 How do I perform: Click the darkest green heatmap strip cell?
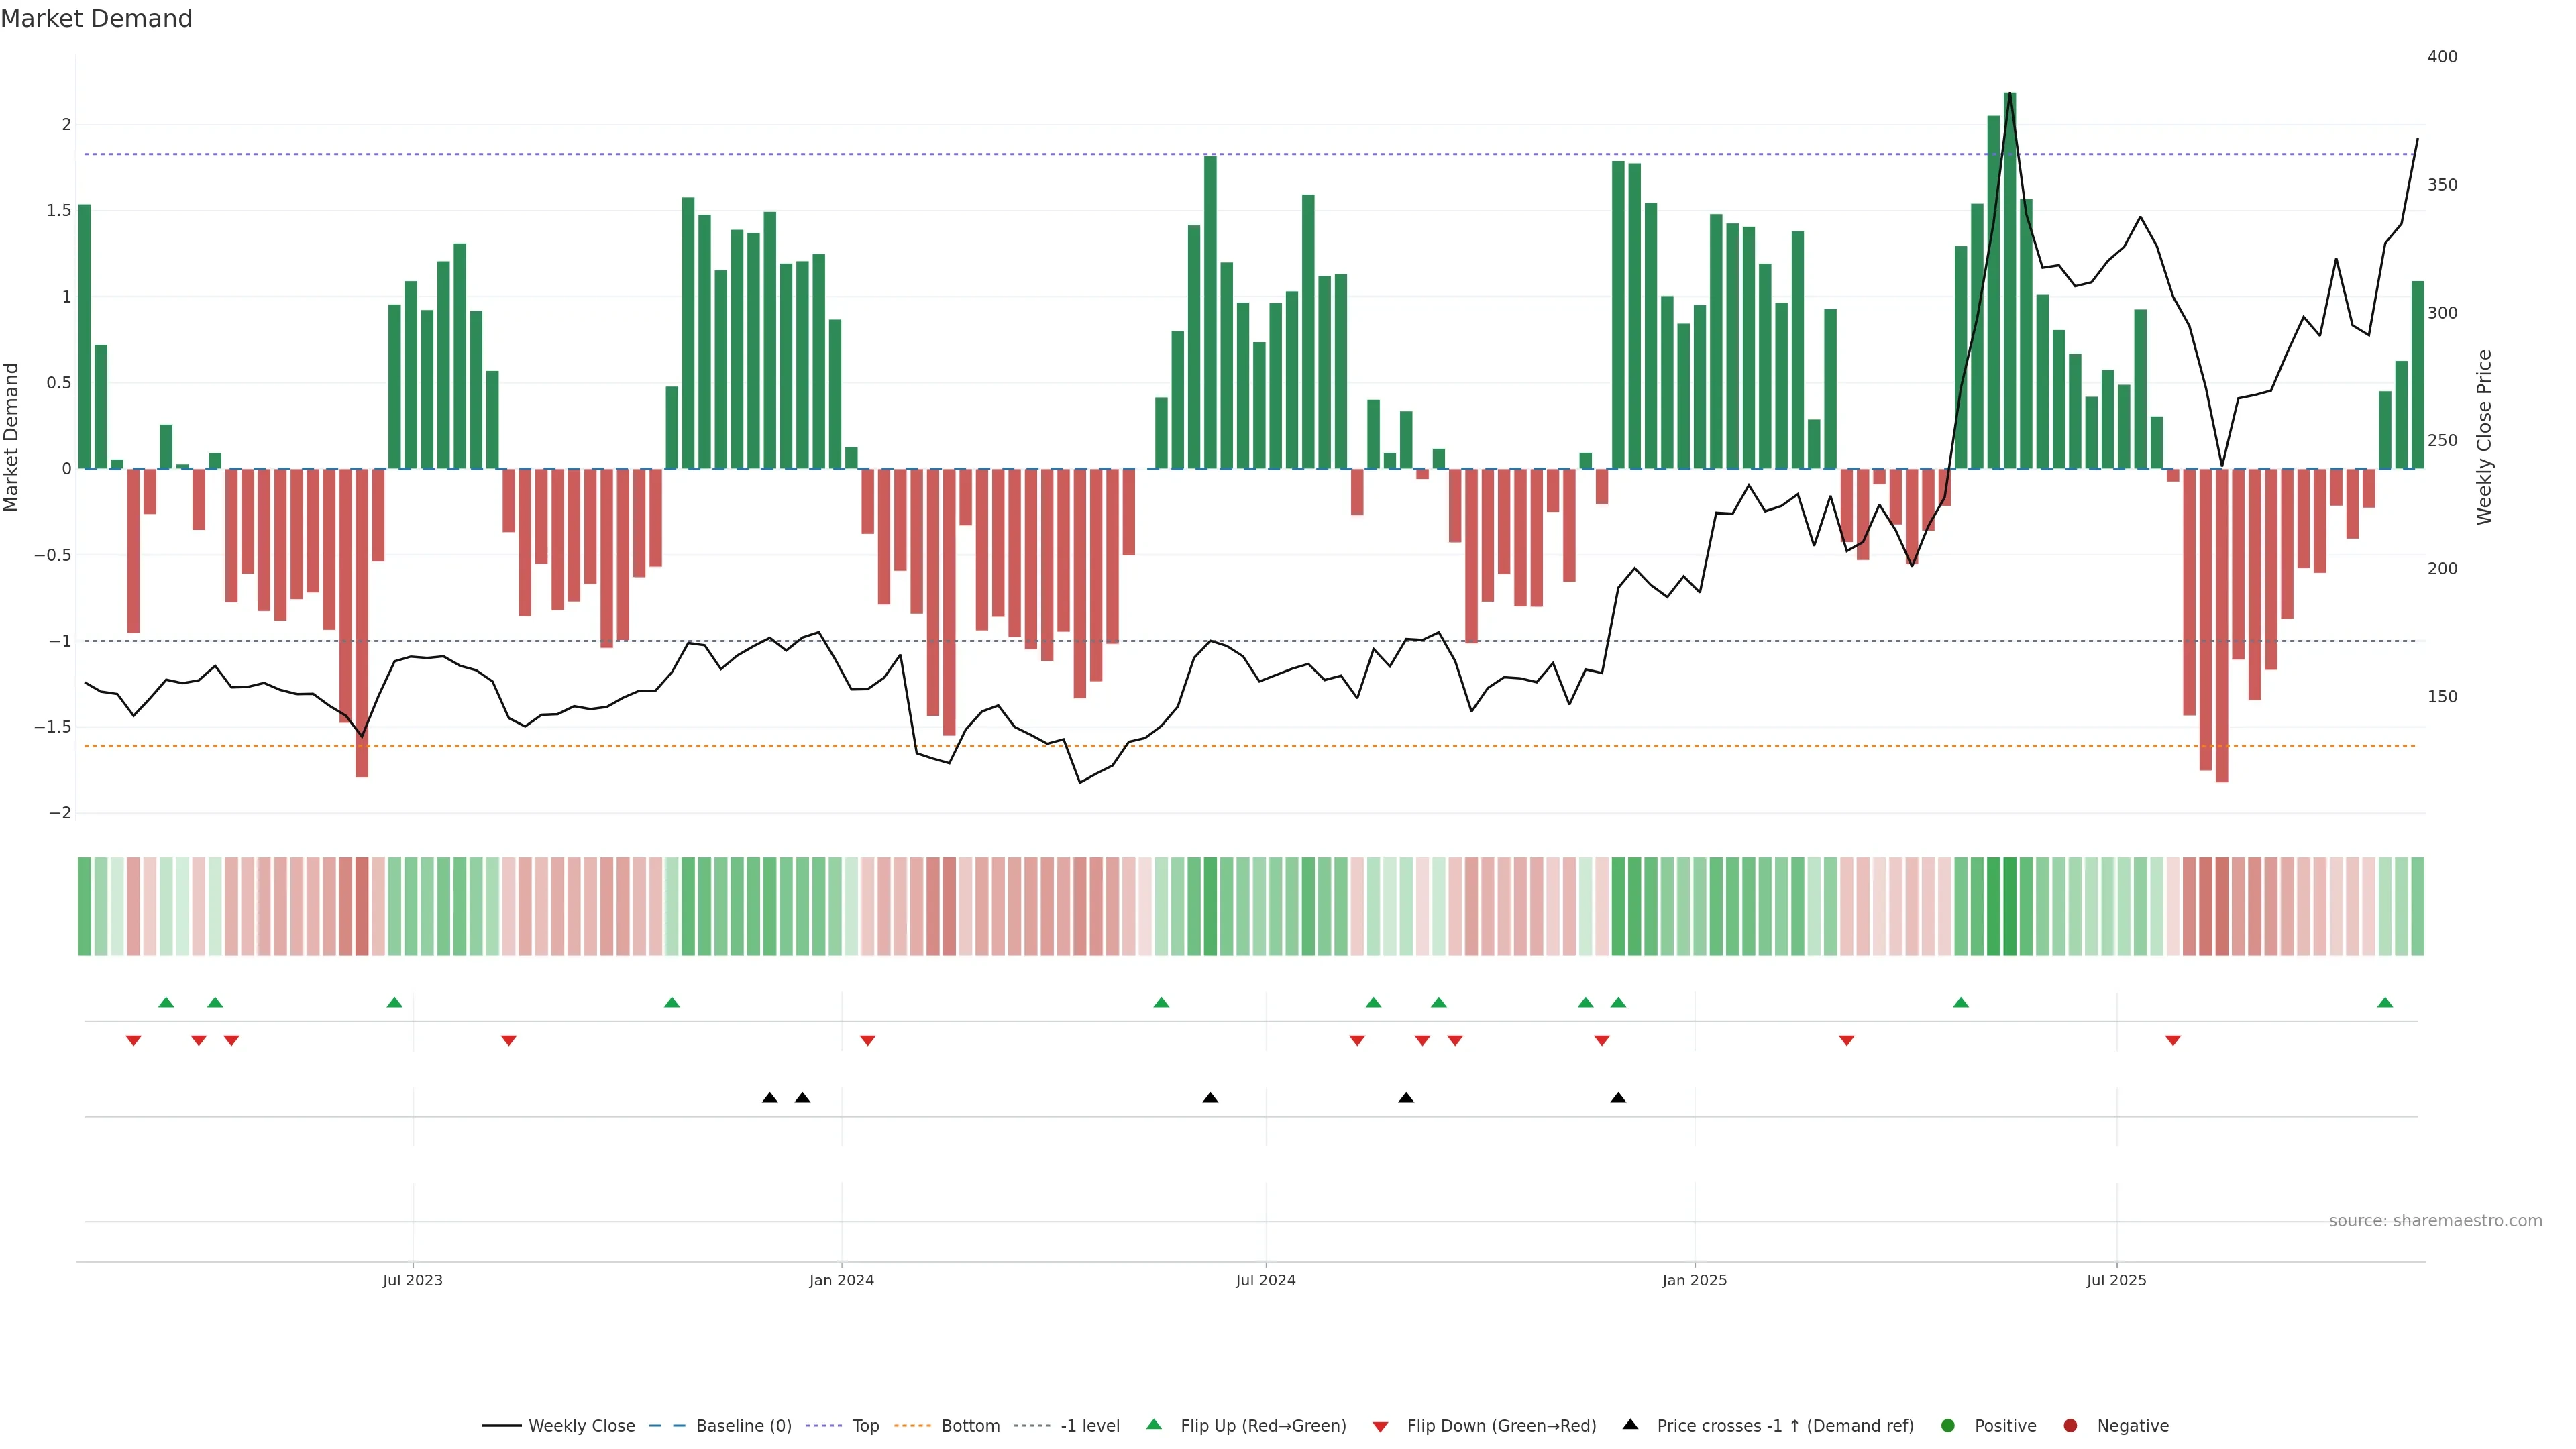pyautogui.click(x=2010, y=906)
